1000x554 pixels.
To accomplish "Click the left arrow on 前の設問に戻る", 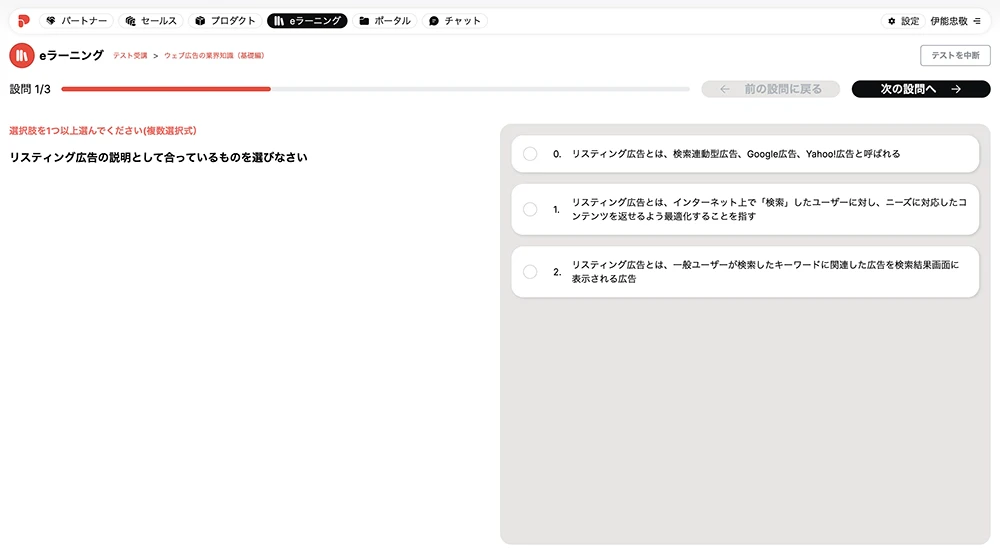I will pyautogui.click(x=724, y=89).
